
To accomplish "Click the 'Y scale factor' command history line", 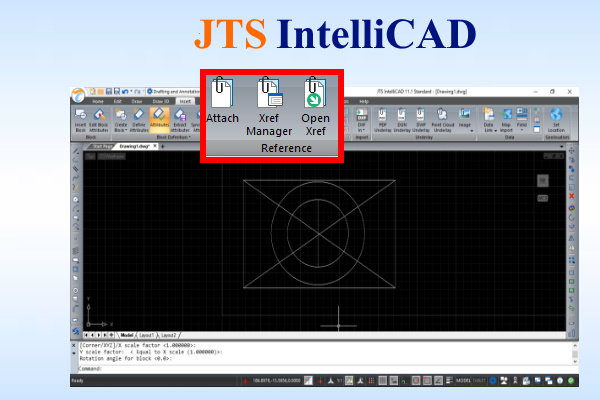I will [151, 352].
